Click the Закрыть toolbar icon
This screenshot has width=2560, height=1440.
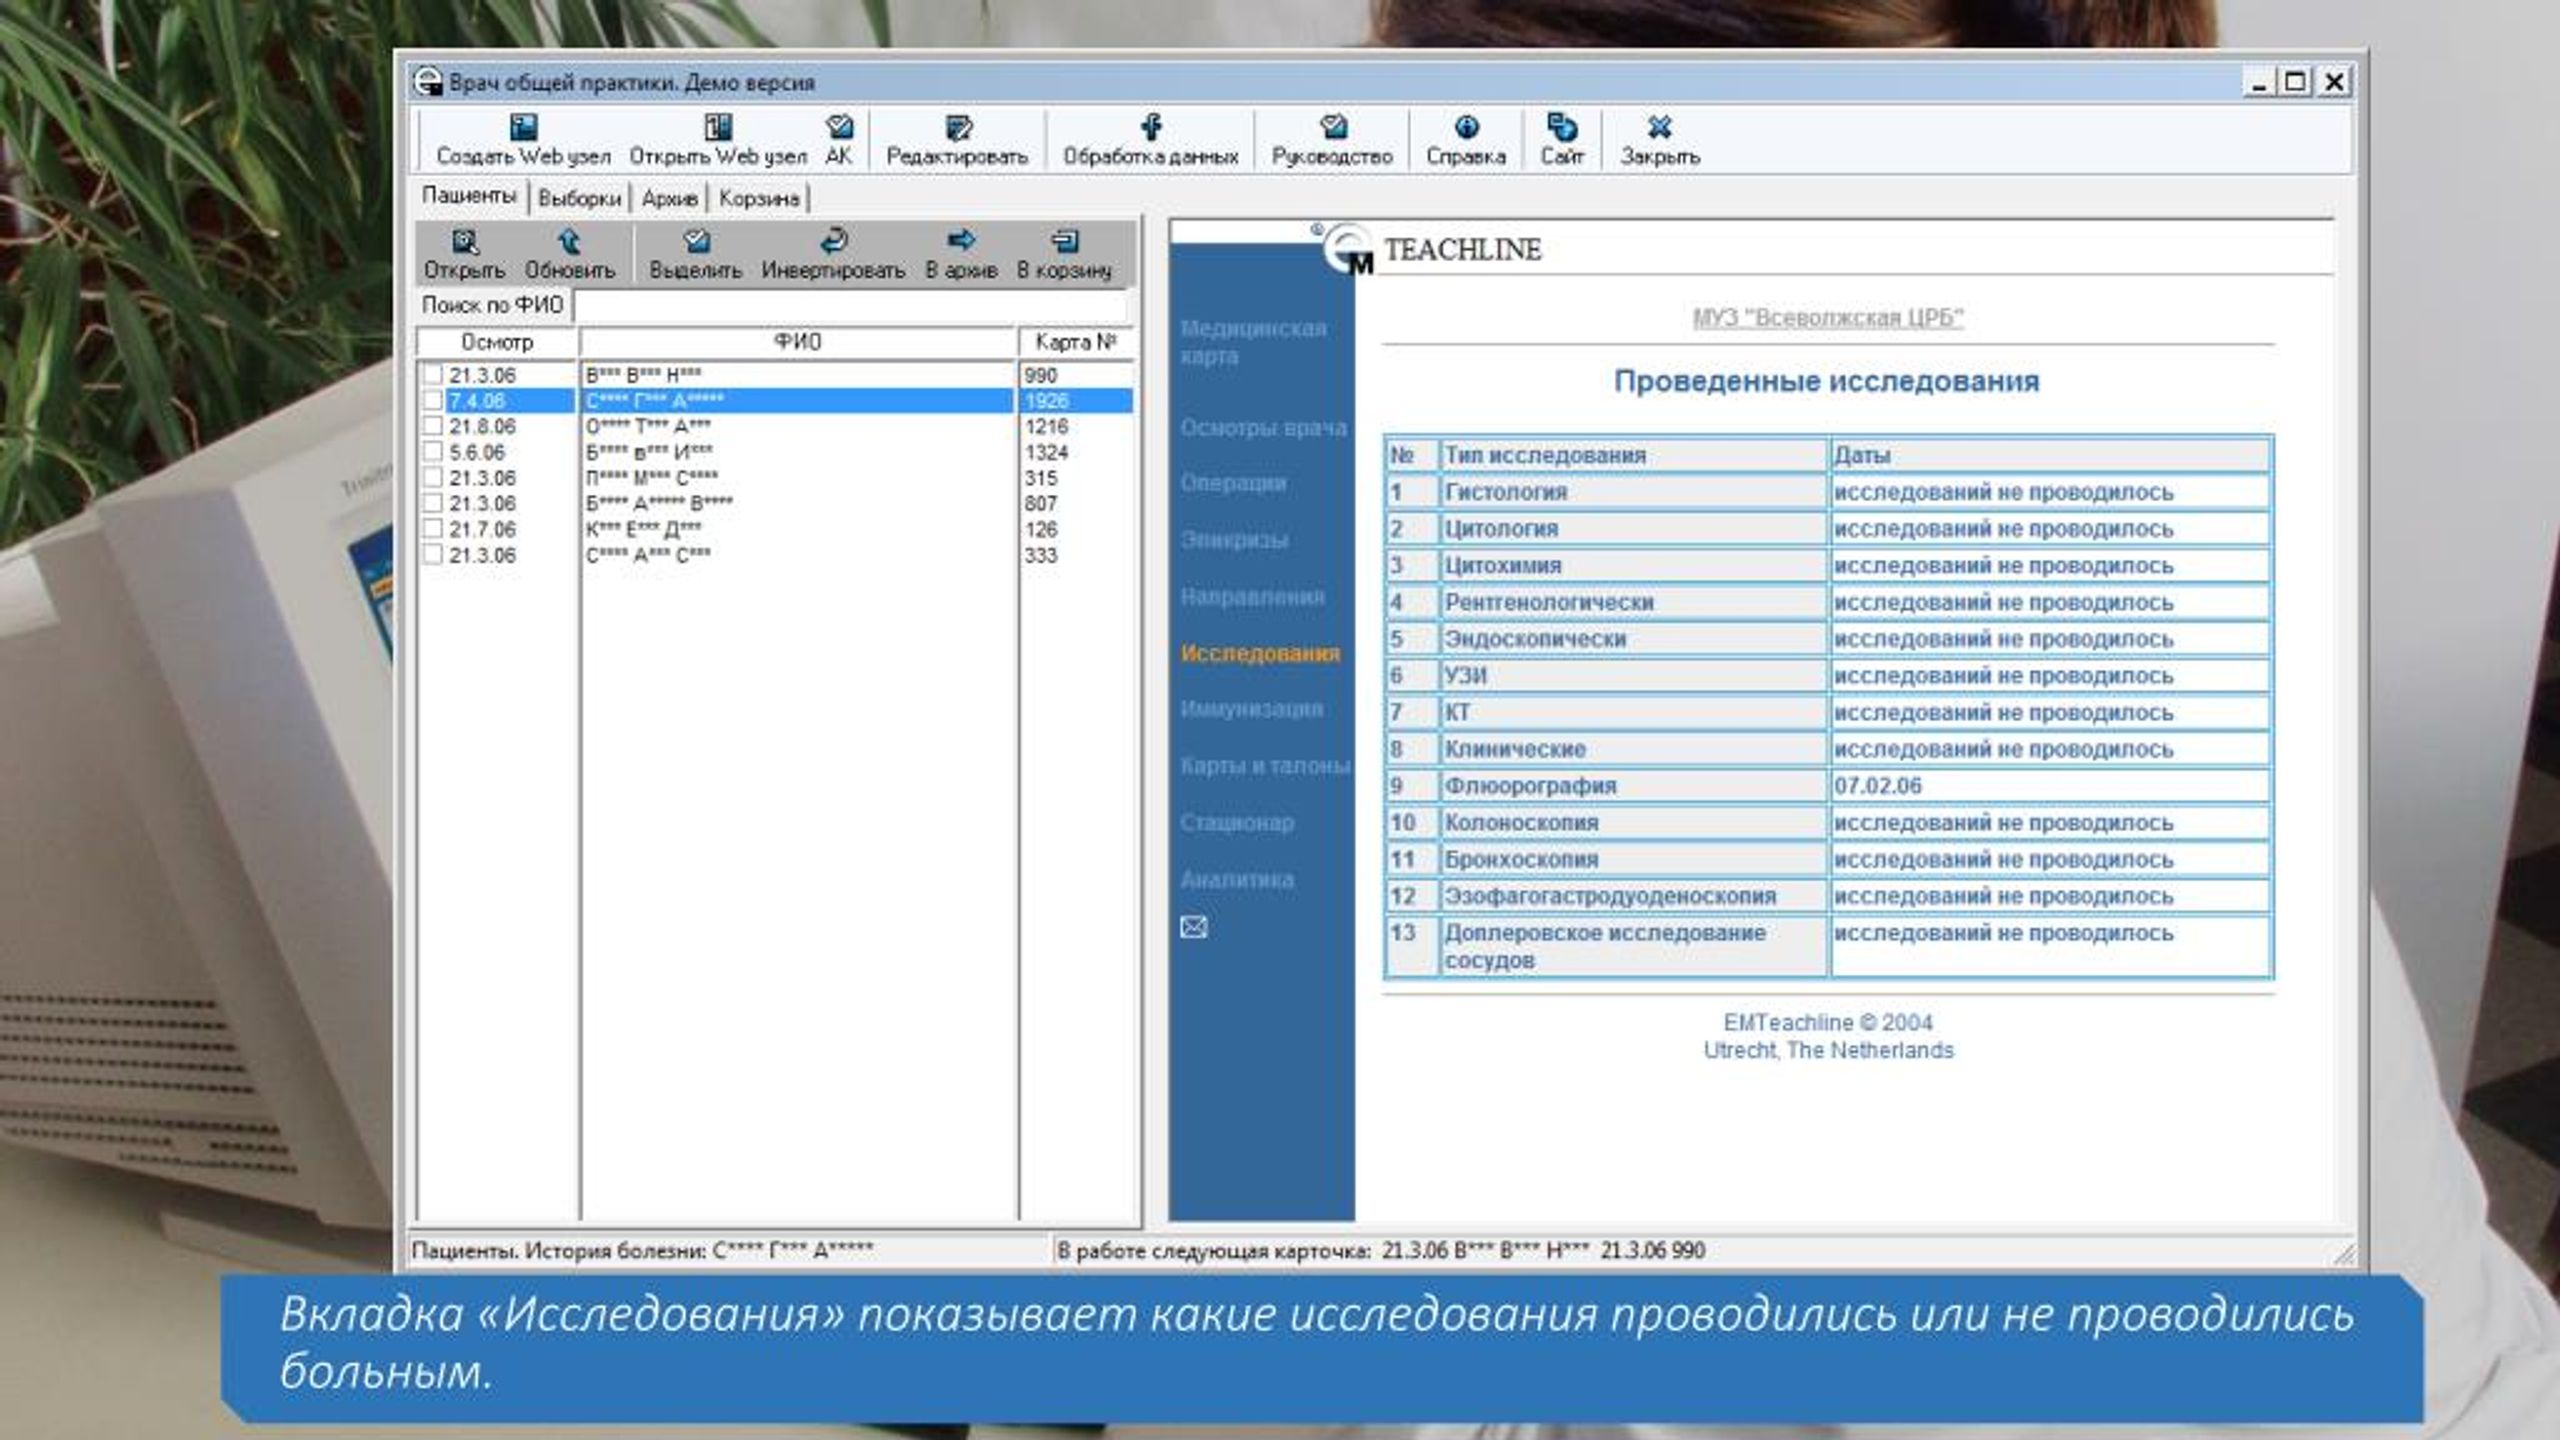click(1660, 127)
